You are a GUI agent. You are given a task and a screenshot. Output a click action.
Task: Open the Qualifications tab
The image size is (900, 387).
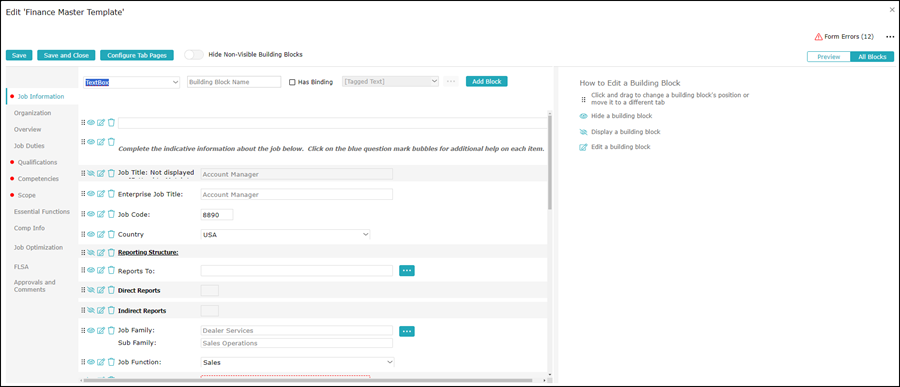tap(37, 162)
